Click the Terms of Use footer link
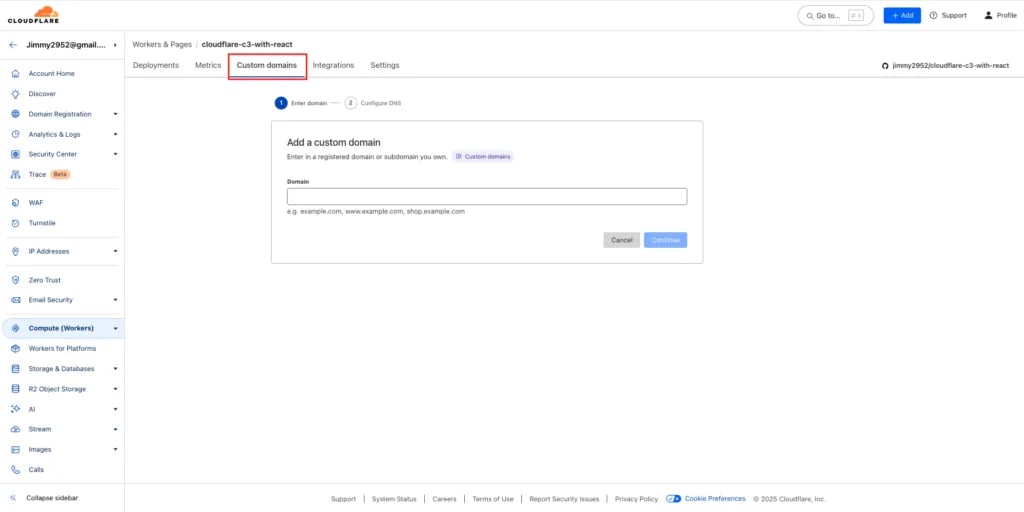 (493, 499)
